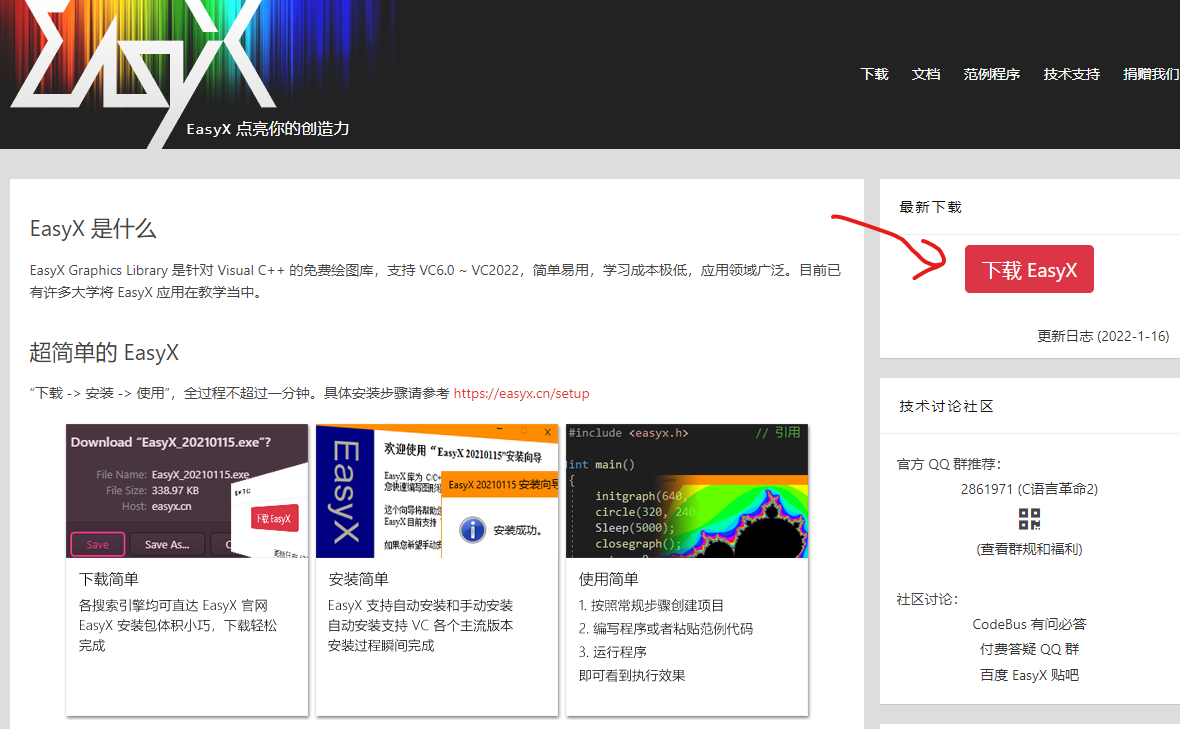Click the 超简单的 EasyX heading

point(104,352)
